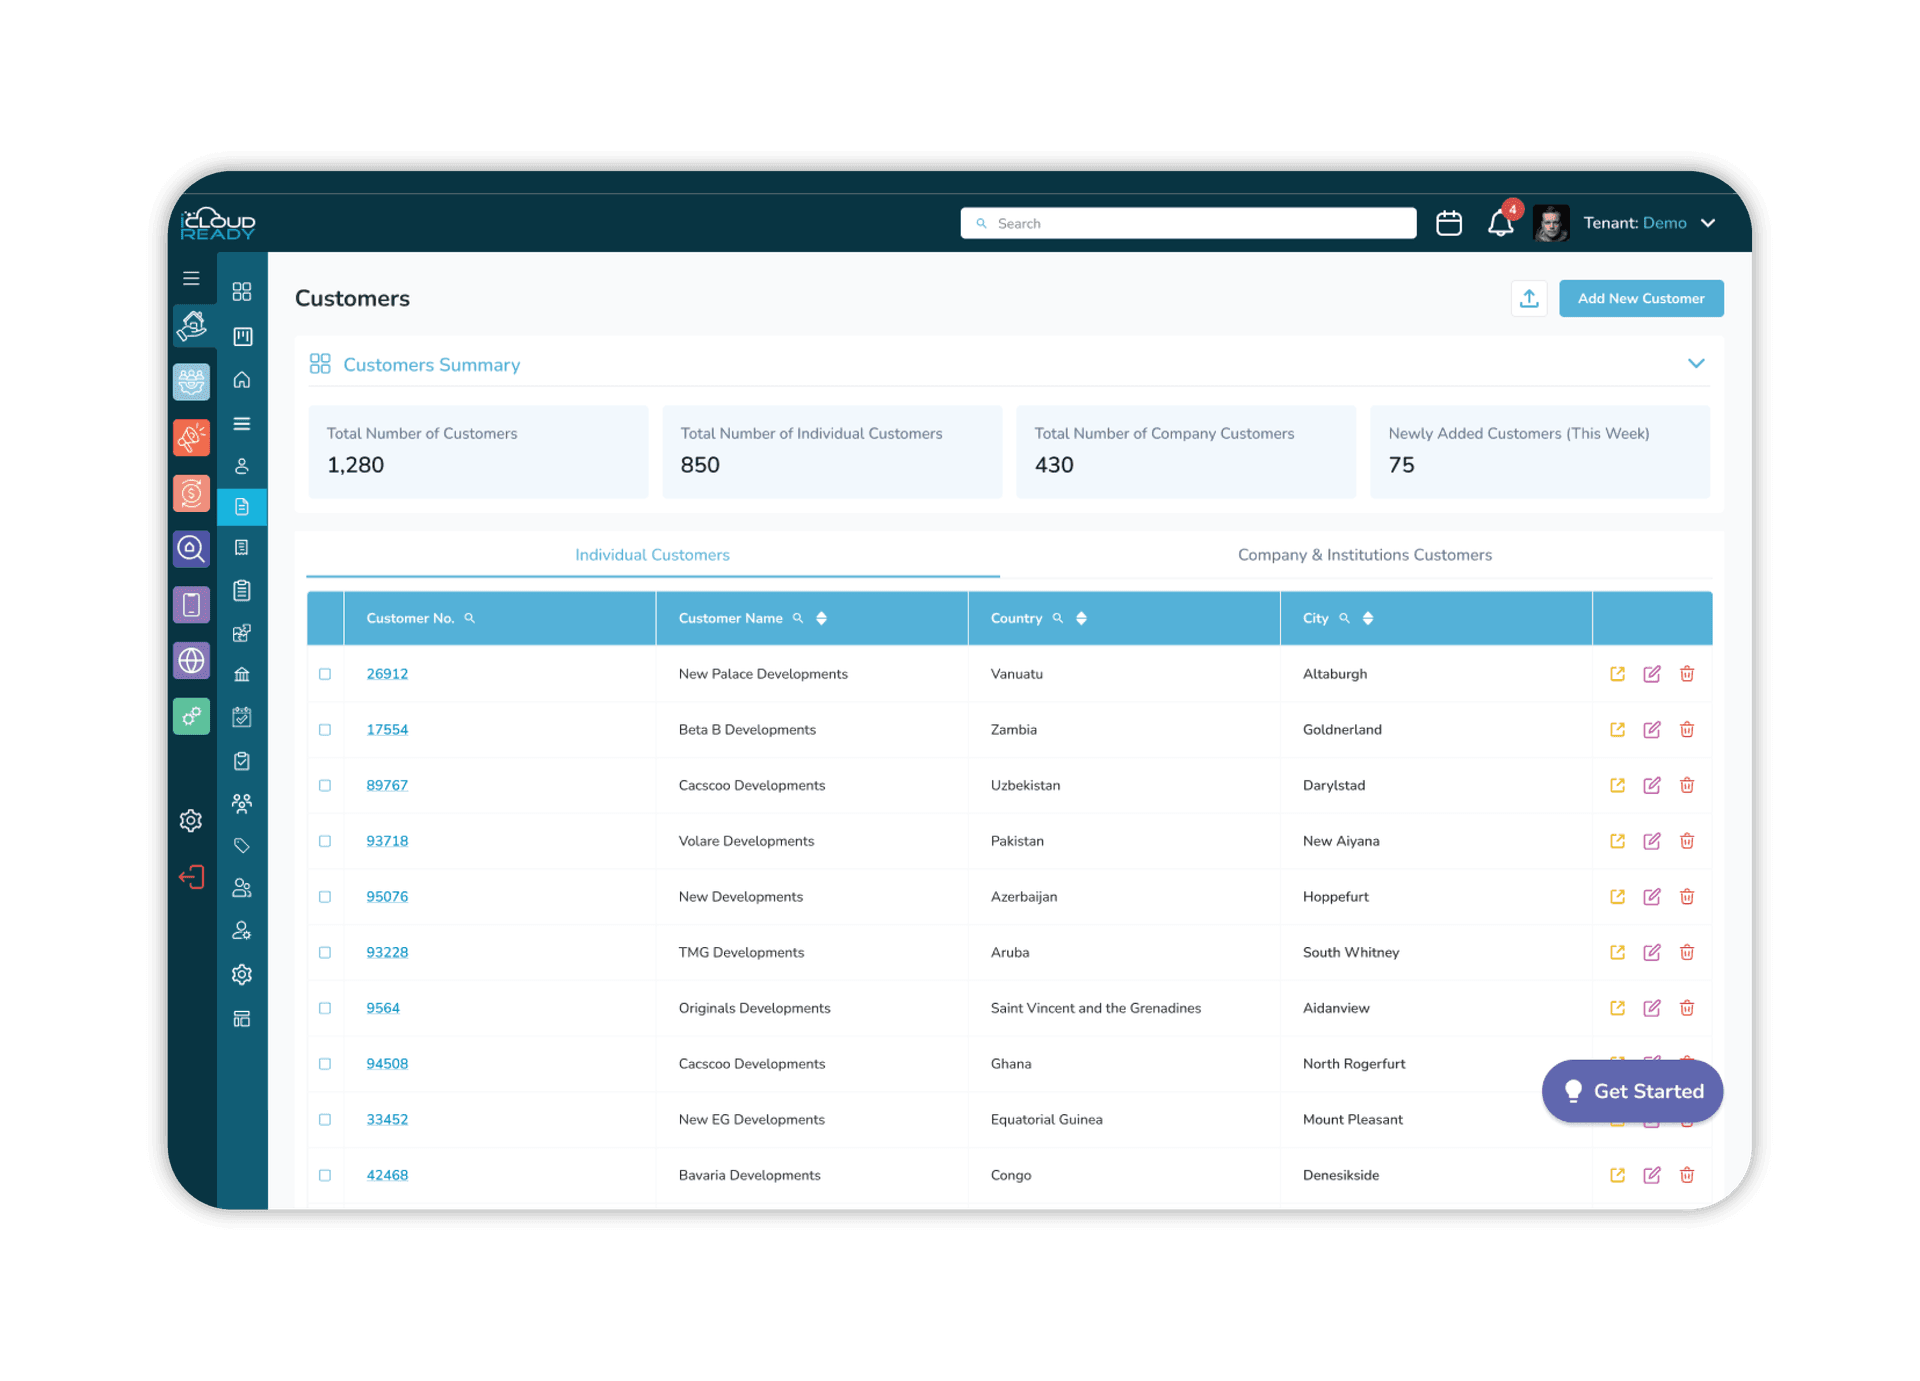This screenshot has height=1381, width=1920.
Task: Select the megaphone marketing icon in sidebar
Action: pyautogui.click(x=191, y=437)
